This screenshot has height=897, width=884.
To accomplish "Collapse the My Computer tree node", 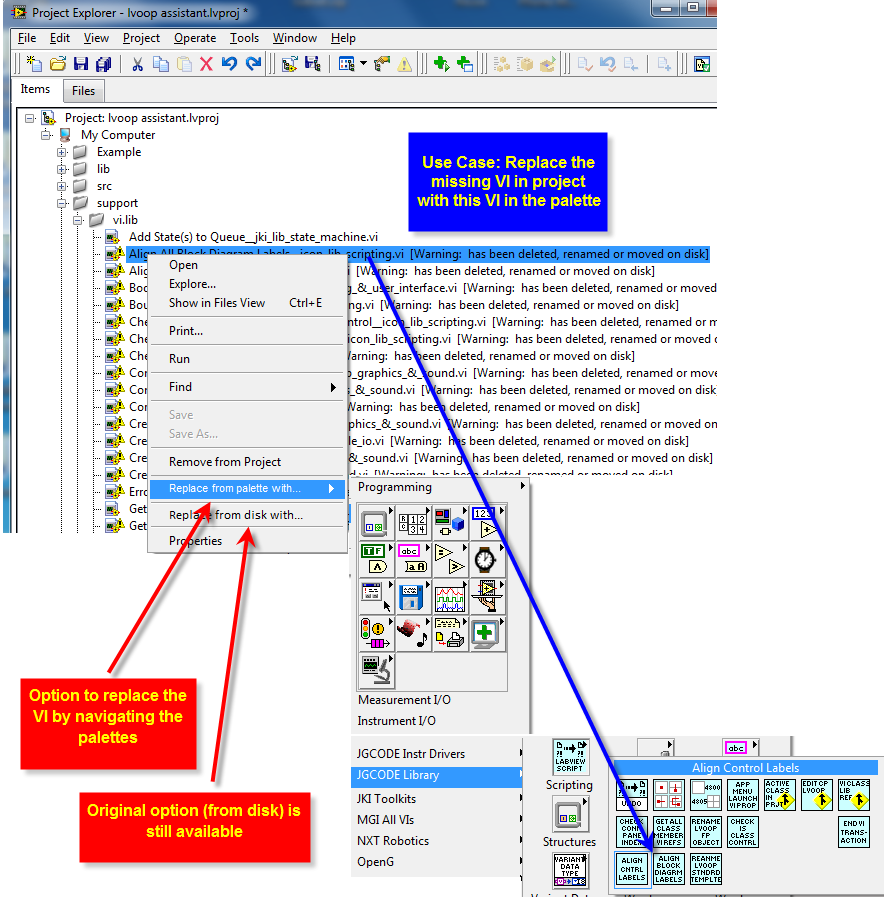I will [46, 136].
